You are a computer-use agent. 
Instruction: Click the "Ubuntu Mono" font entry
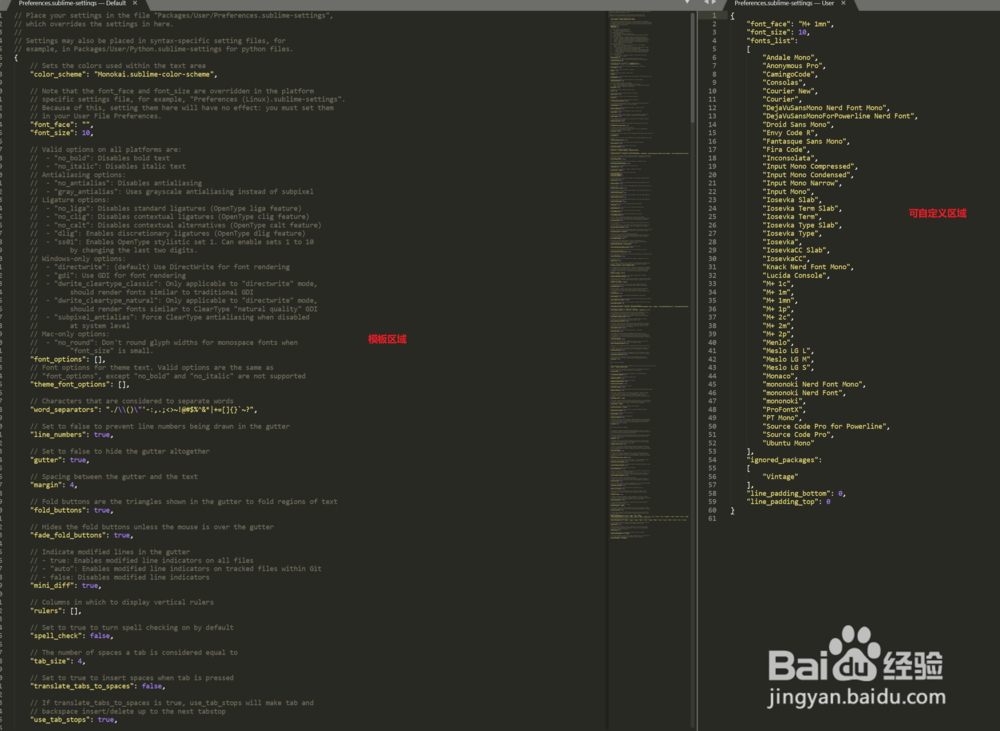tap(788, 443)
